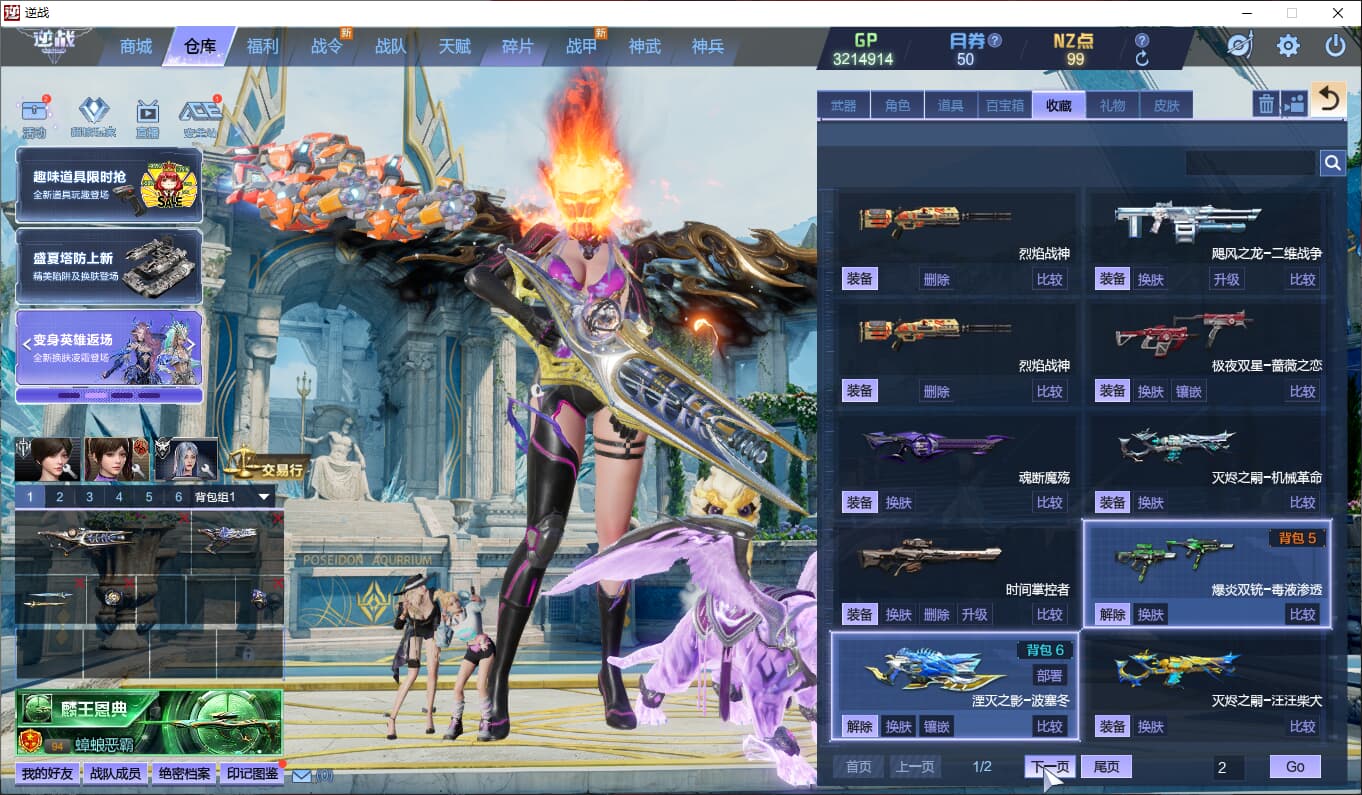Click the orange back arrow button
Screen dimensions: 1362x795
(x=1328, y=100)
